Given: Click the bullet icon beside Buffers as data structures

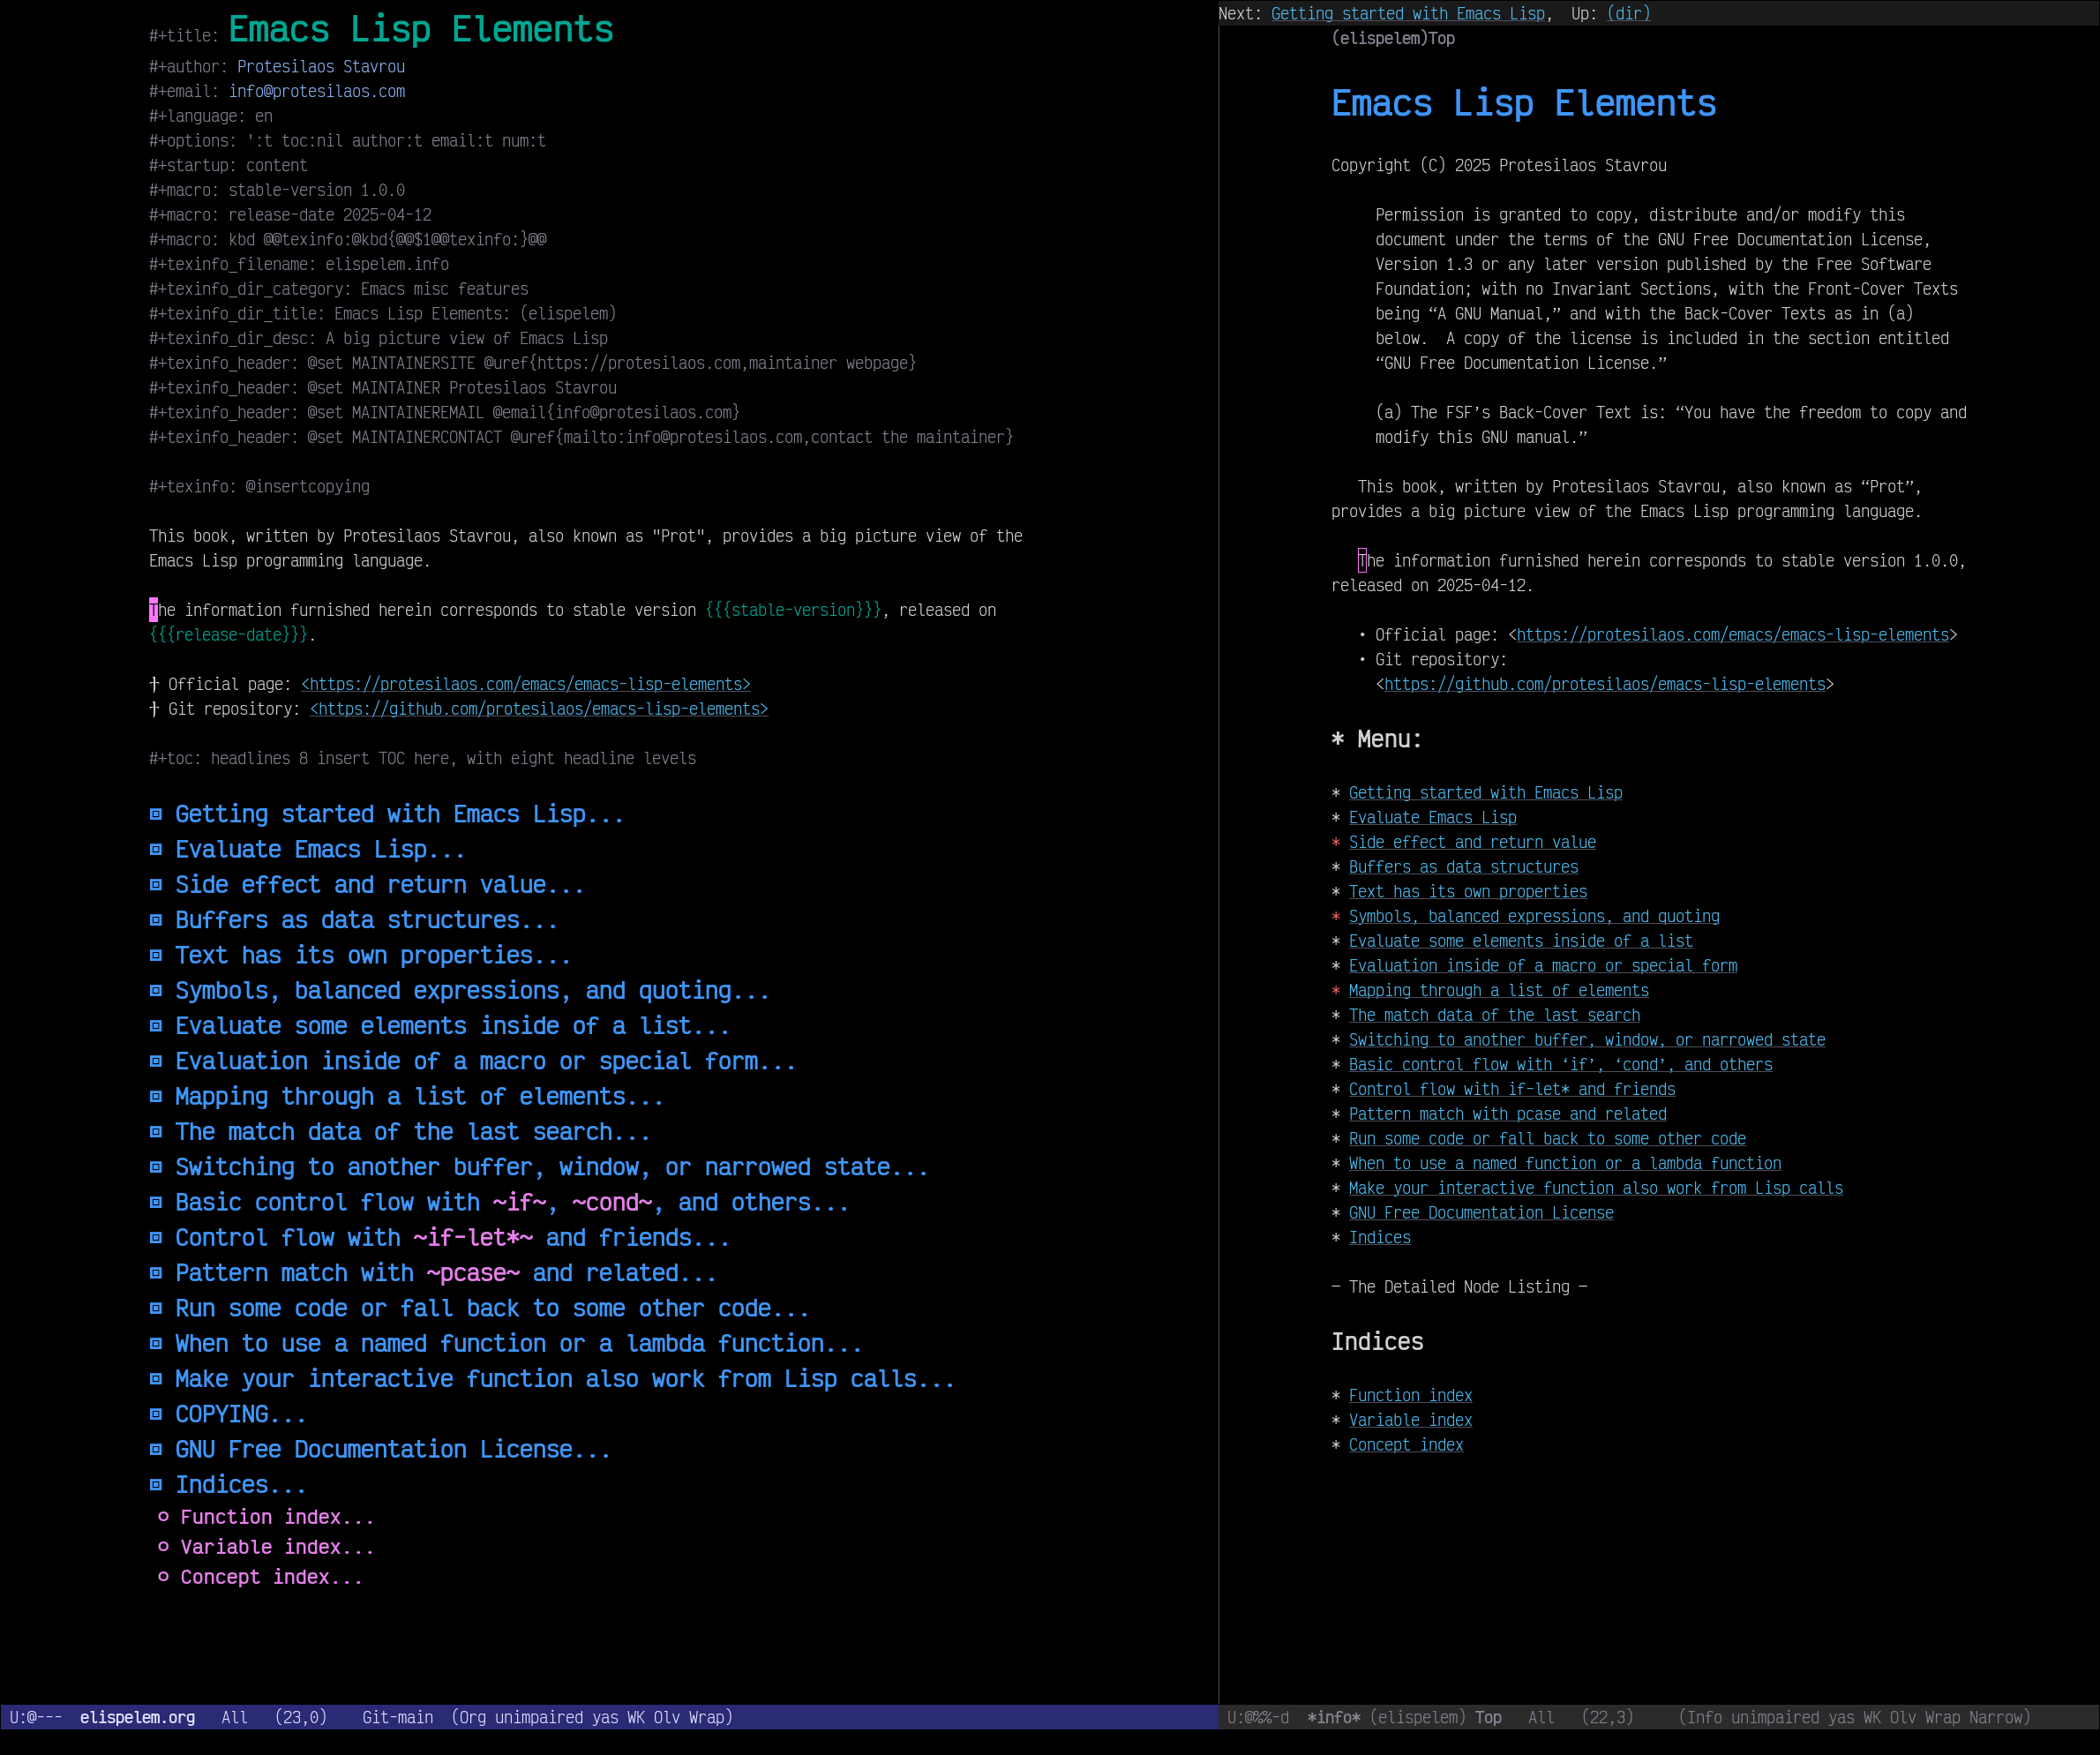Looking at the screenshot, I should coord(156,920).
